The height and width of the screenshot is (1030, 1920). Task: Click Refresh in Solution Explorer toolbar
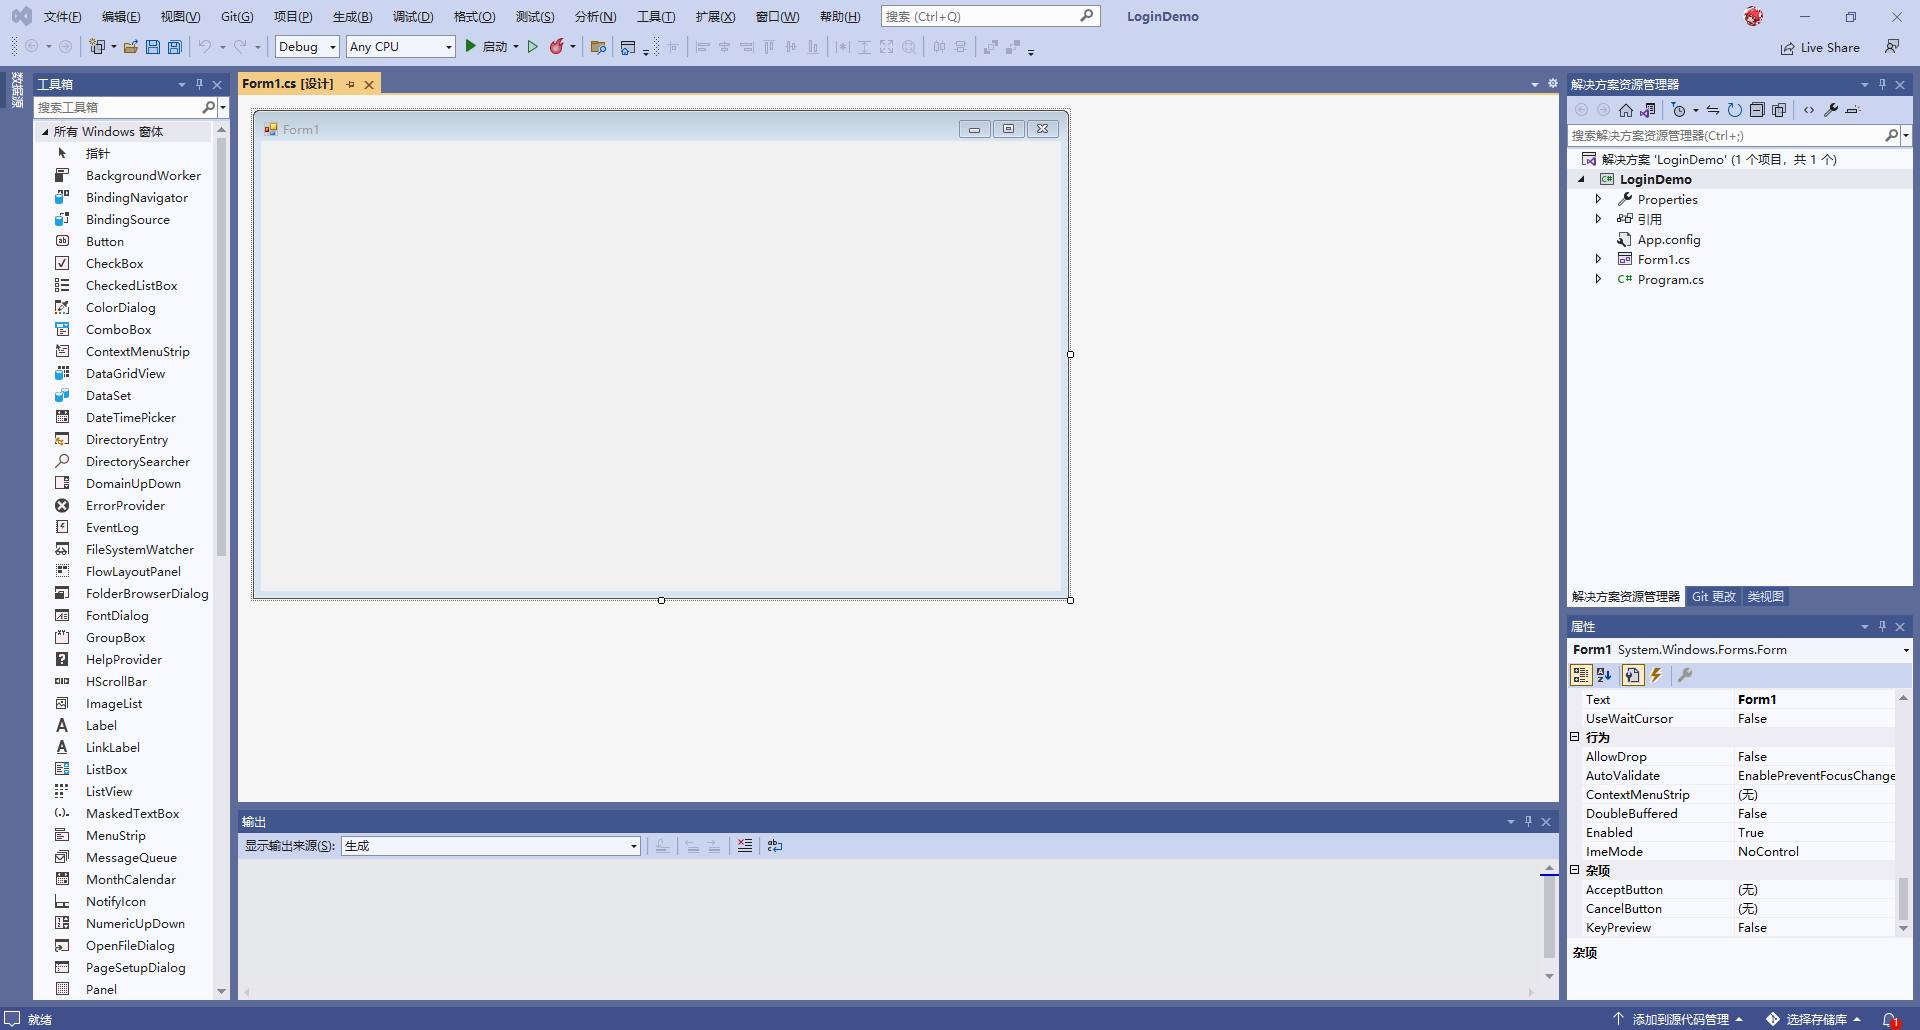[1735, 110]
